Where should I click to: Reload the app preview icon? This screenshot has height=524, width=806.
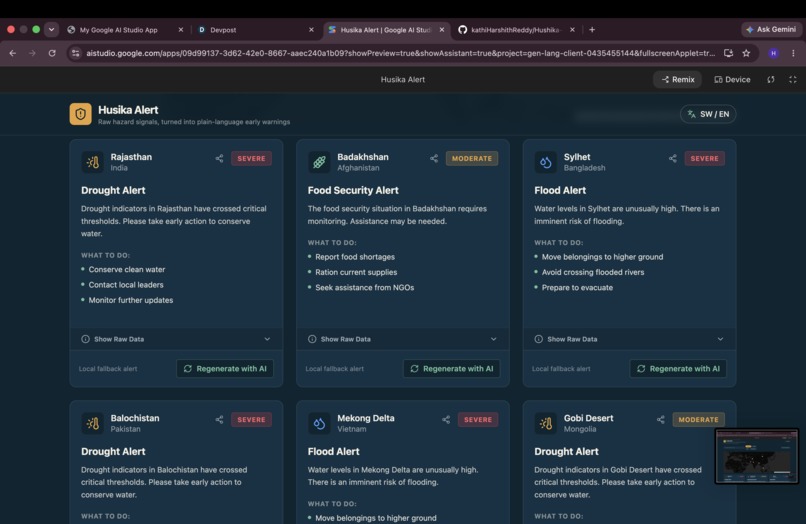(x=771, y=80)
